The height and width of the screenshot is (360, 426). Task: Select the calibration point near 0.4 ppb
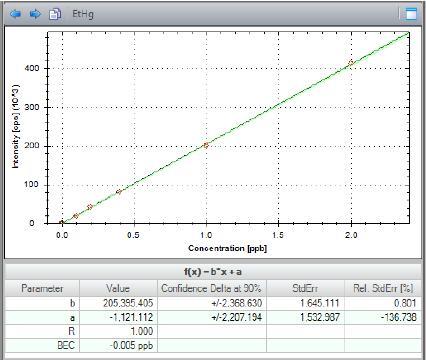pyautogui.click(x=119, y=192)
